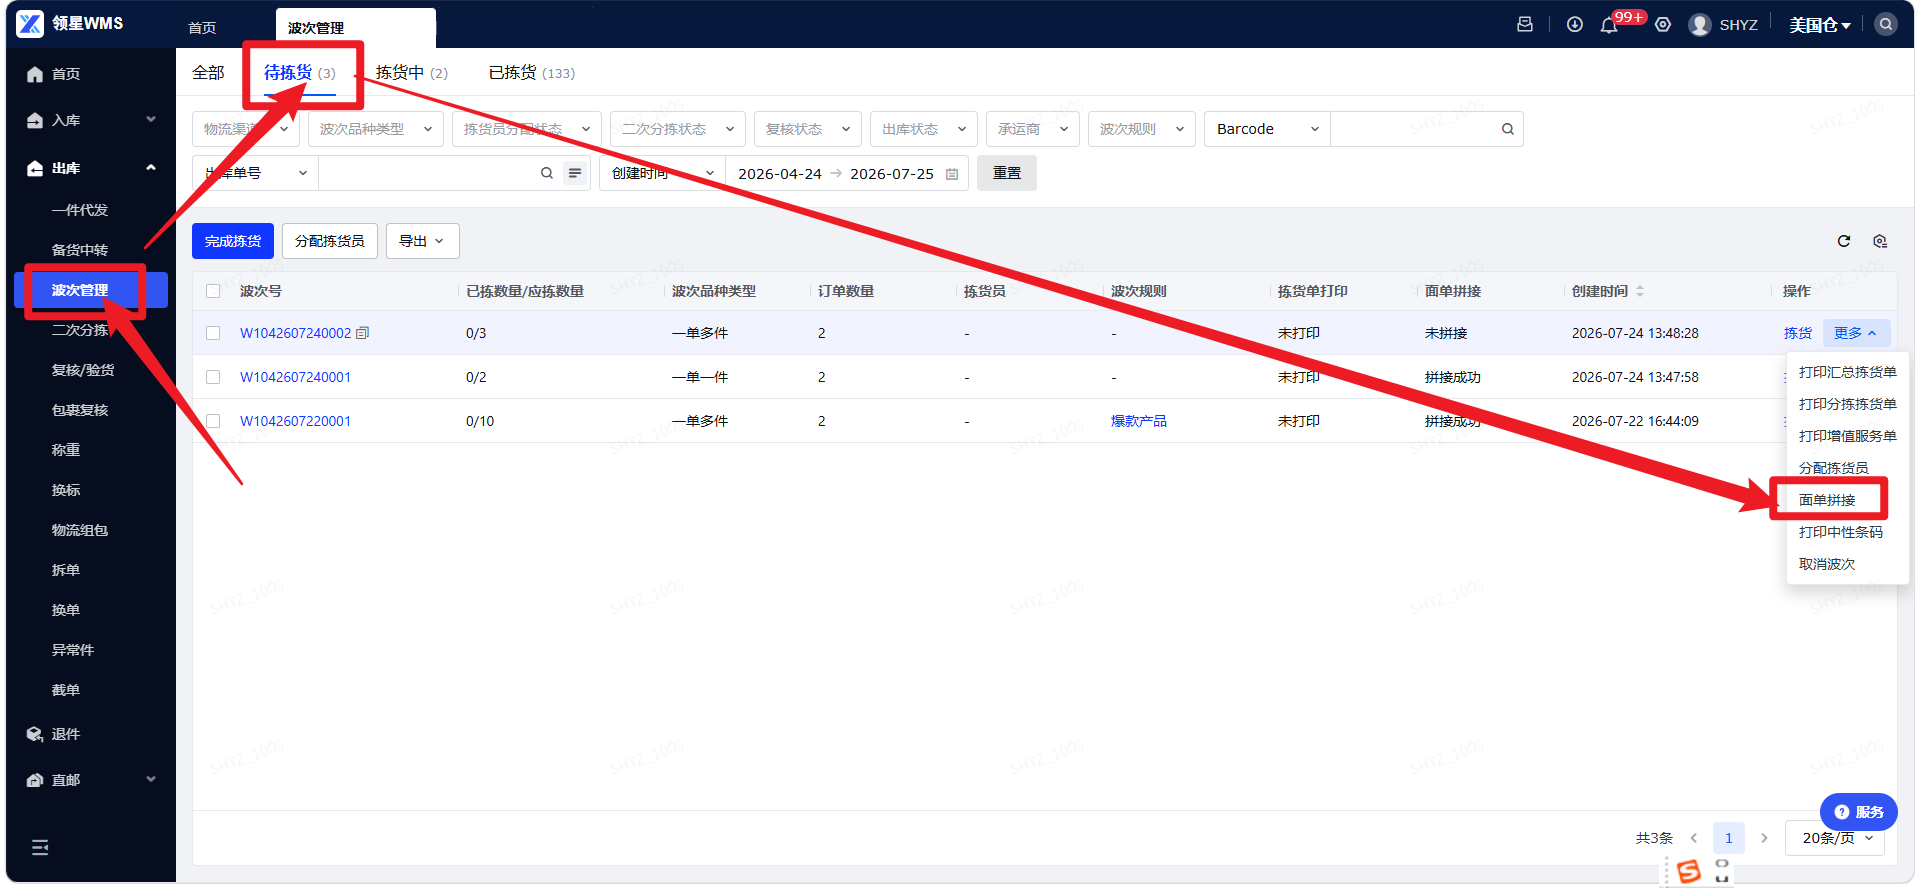The width and height of the screenshot is (1920, 888).
Task: Copy wave number W1042607240002
Action: pyautogui.click(x=363, y=333)
